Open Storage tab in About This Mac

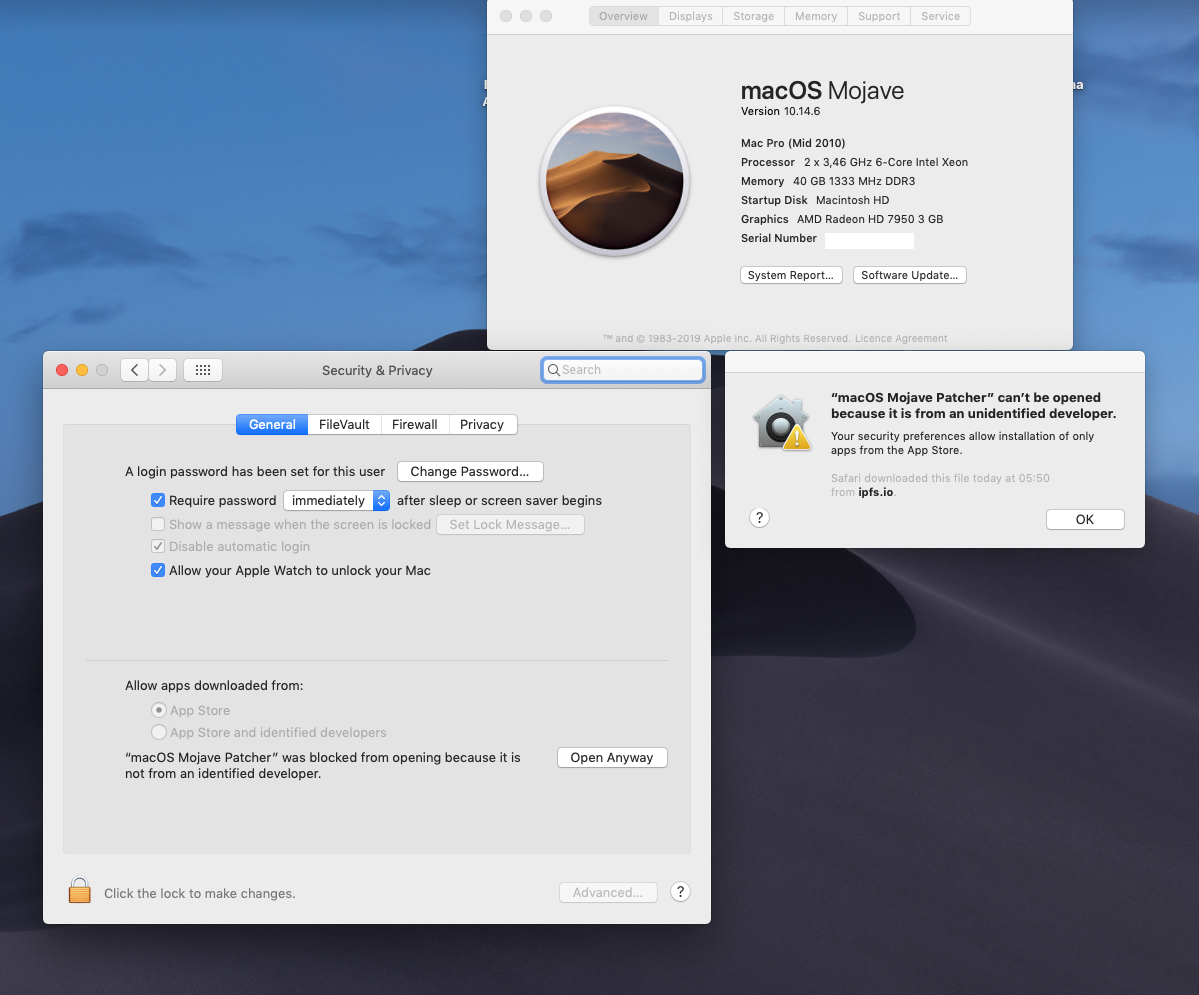753,16
